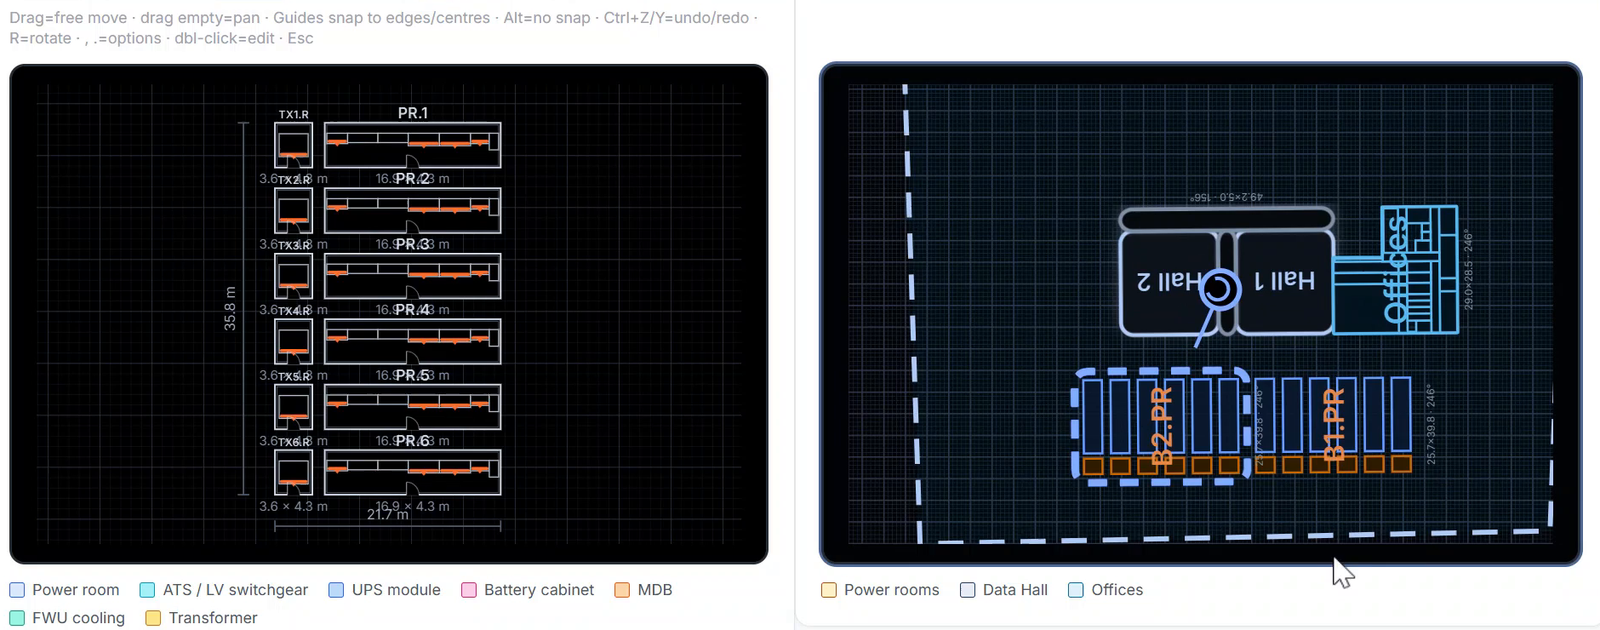Click the 21.7 m horizontal dimension label
Image resolution: width=1600 pixels, height=630 pixels.
388,514
